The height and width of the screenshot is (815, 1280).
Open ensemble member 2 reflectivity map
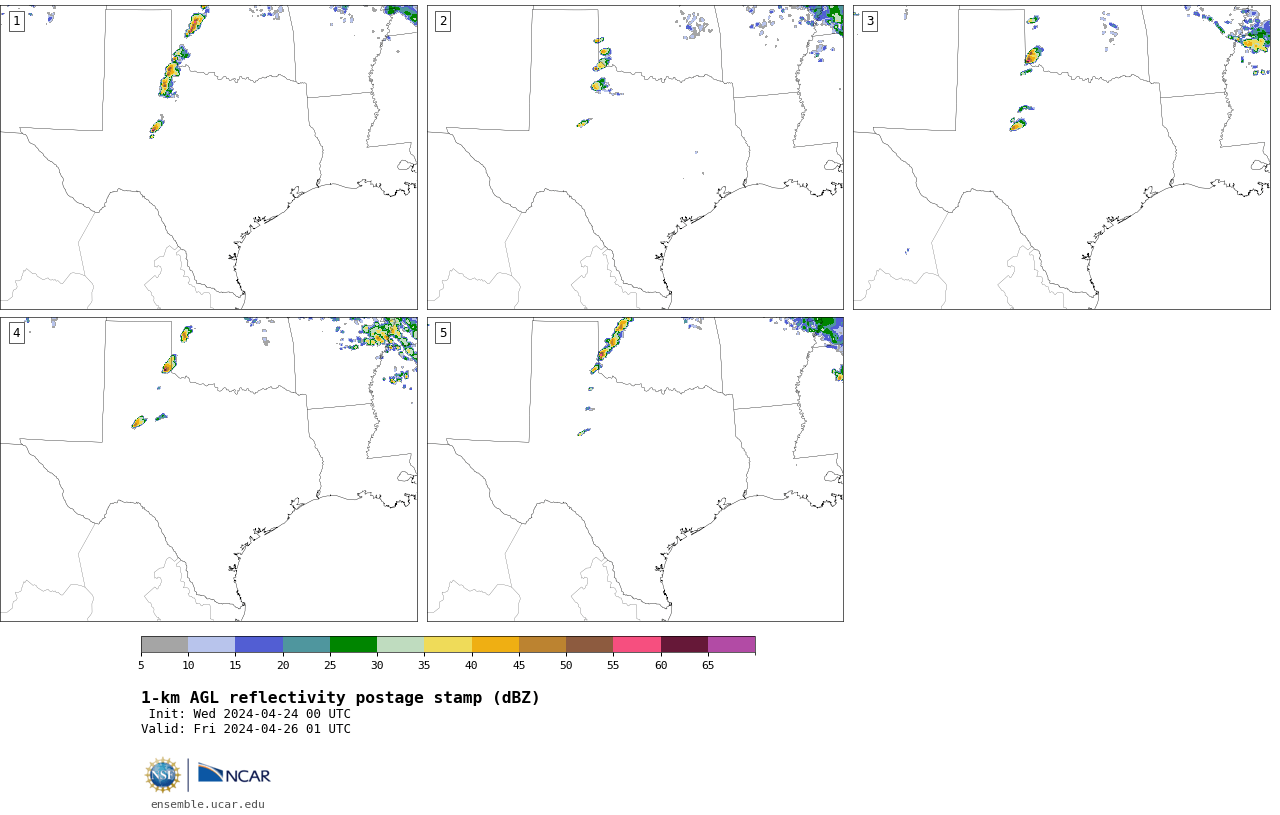[x=635, y=157]
